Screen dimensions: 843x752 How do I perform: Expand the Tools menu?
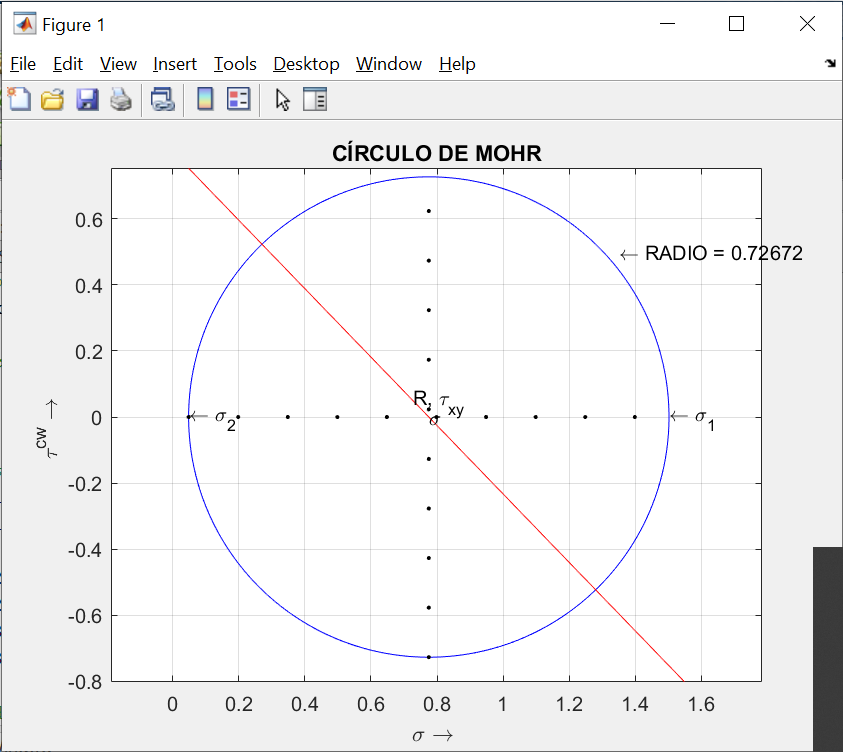tap(235, 64)
